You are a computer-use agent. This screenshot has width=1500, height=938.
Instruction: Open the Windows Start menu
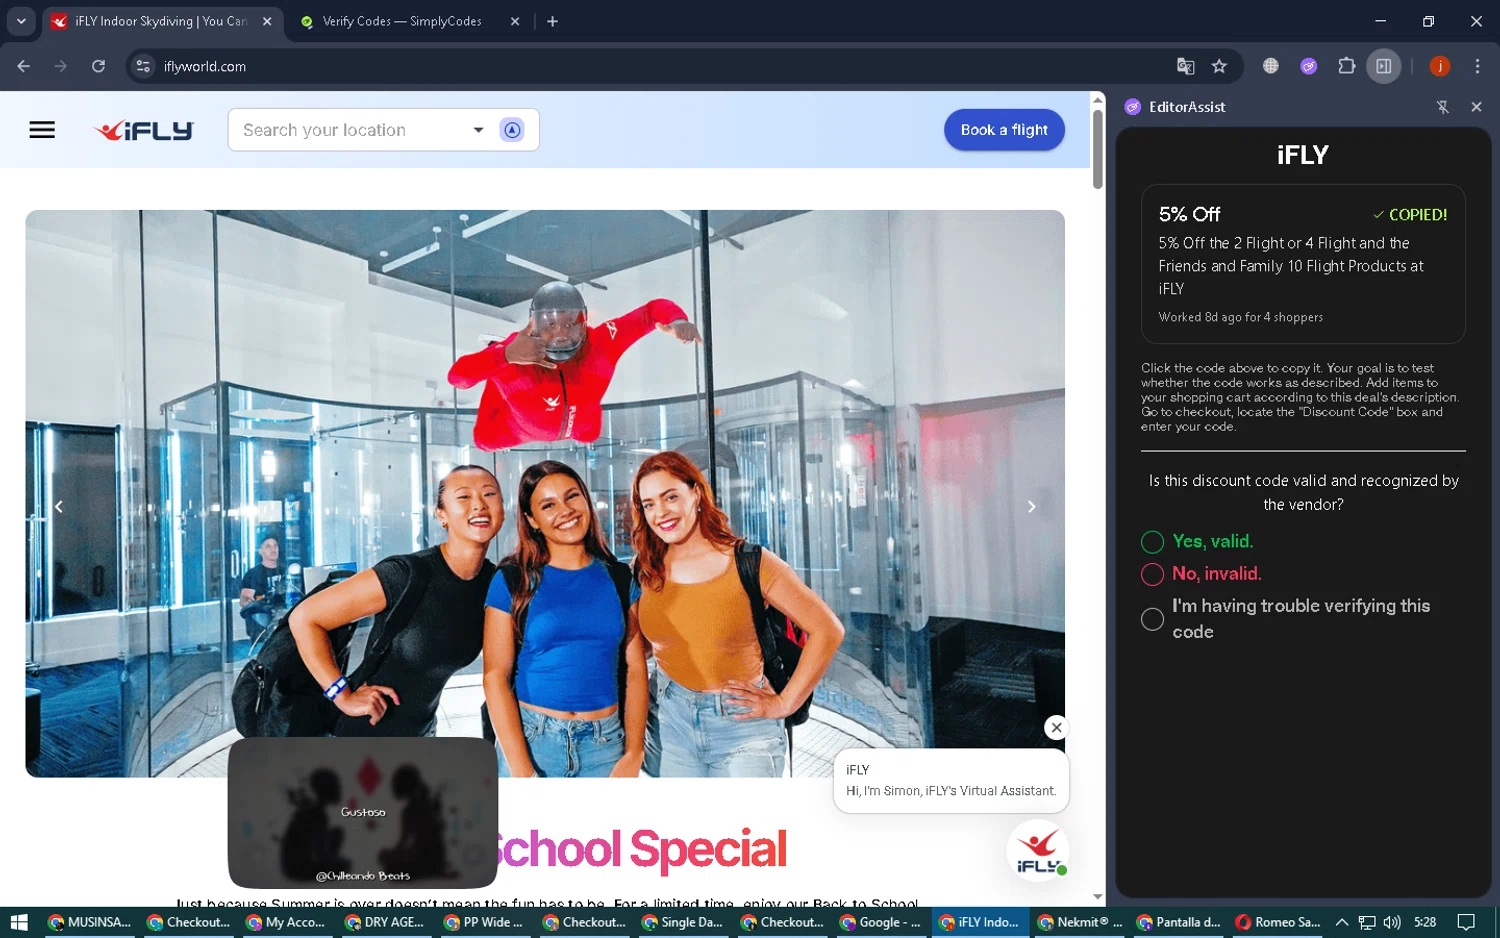[x=19, y=922]
